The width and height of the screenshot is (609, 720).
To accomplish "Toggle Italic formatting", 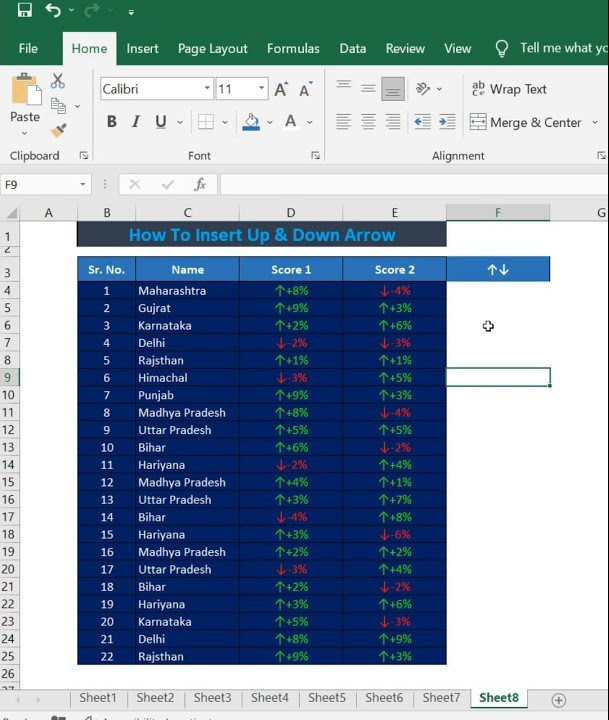I will click(x=136, y=122).
